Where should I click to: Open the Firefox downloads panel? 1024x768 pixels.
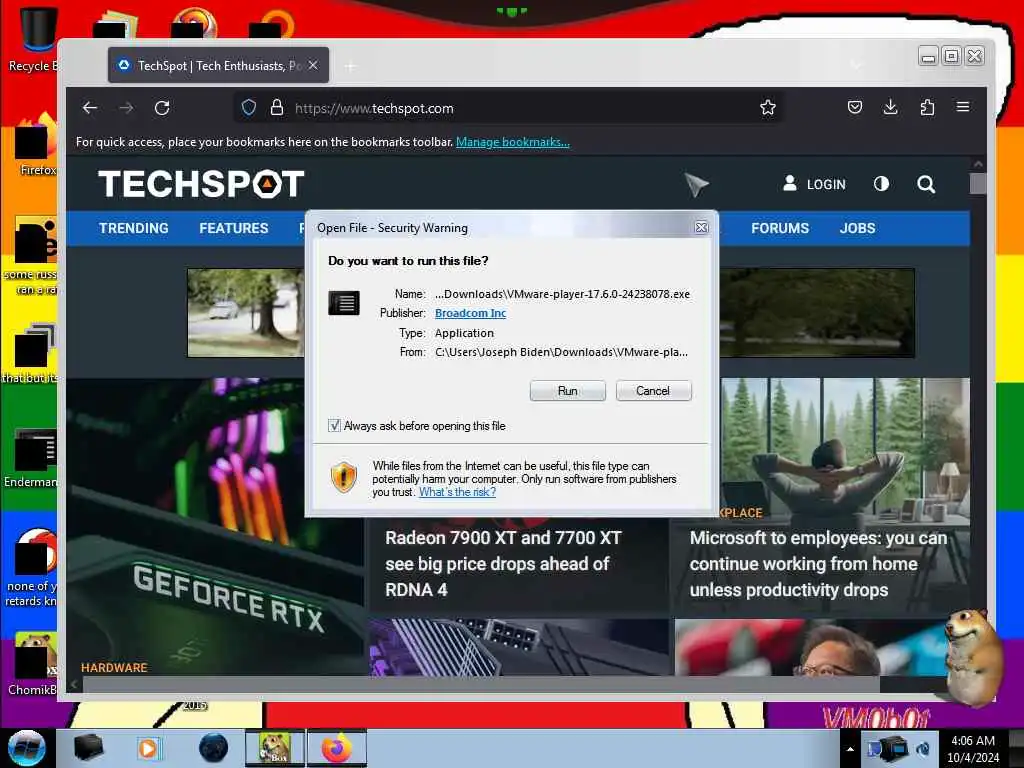point(890,107)
